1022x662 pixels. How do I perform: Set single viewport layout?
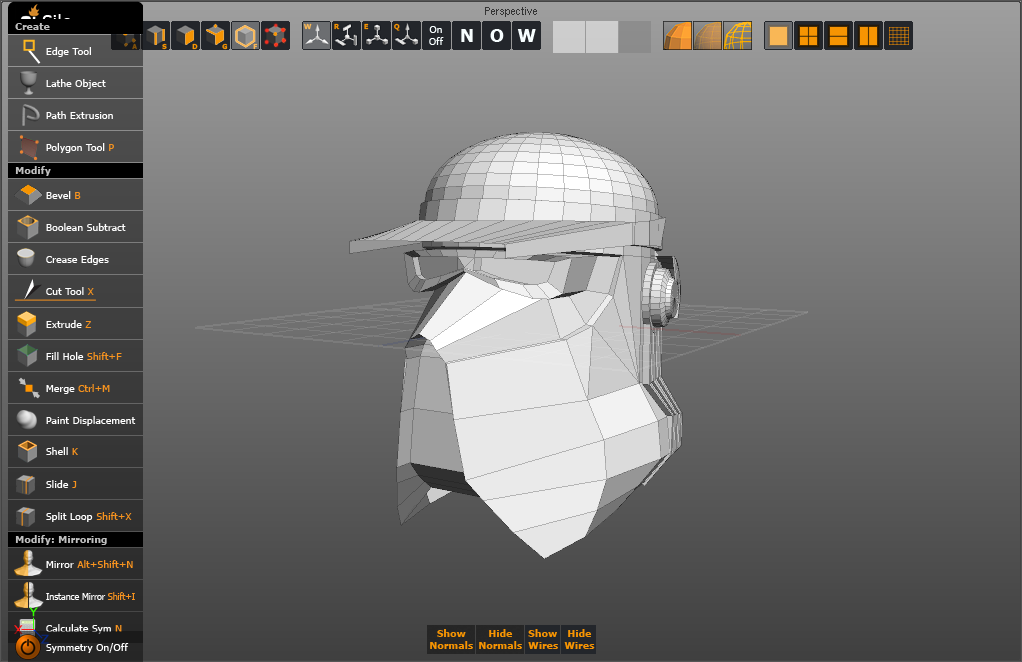[778, 36]
